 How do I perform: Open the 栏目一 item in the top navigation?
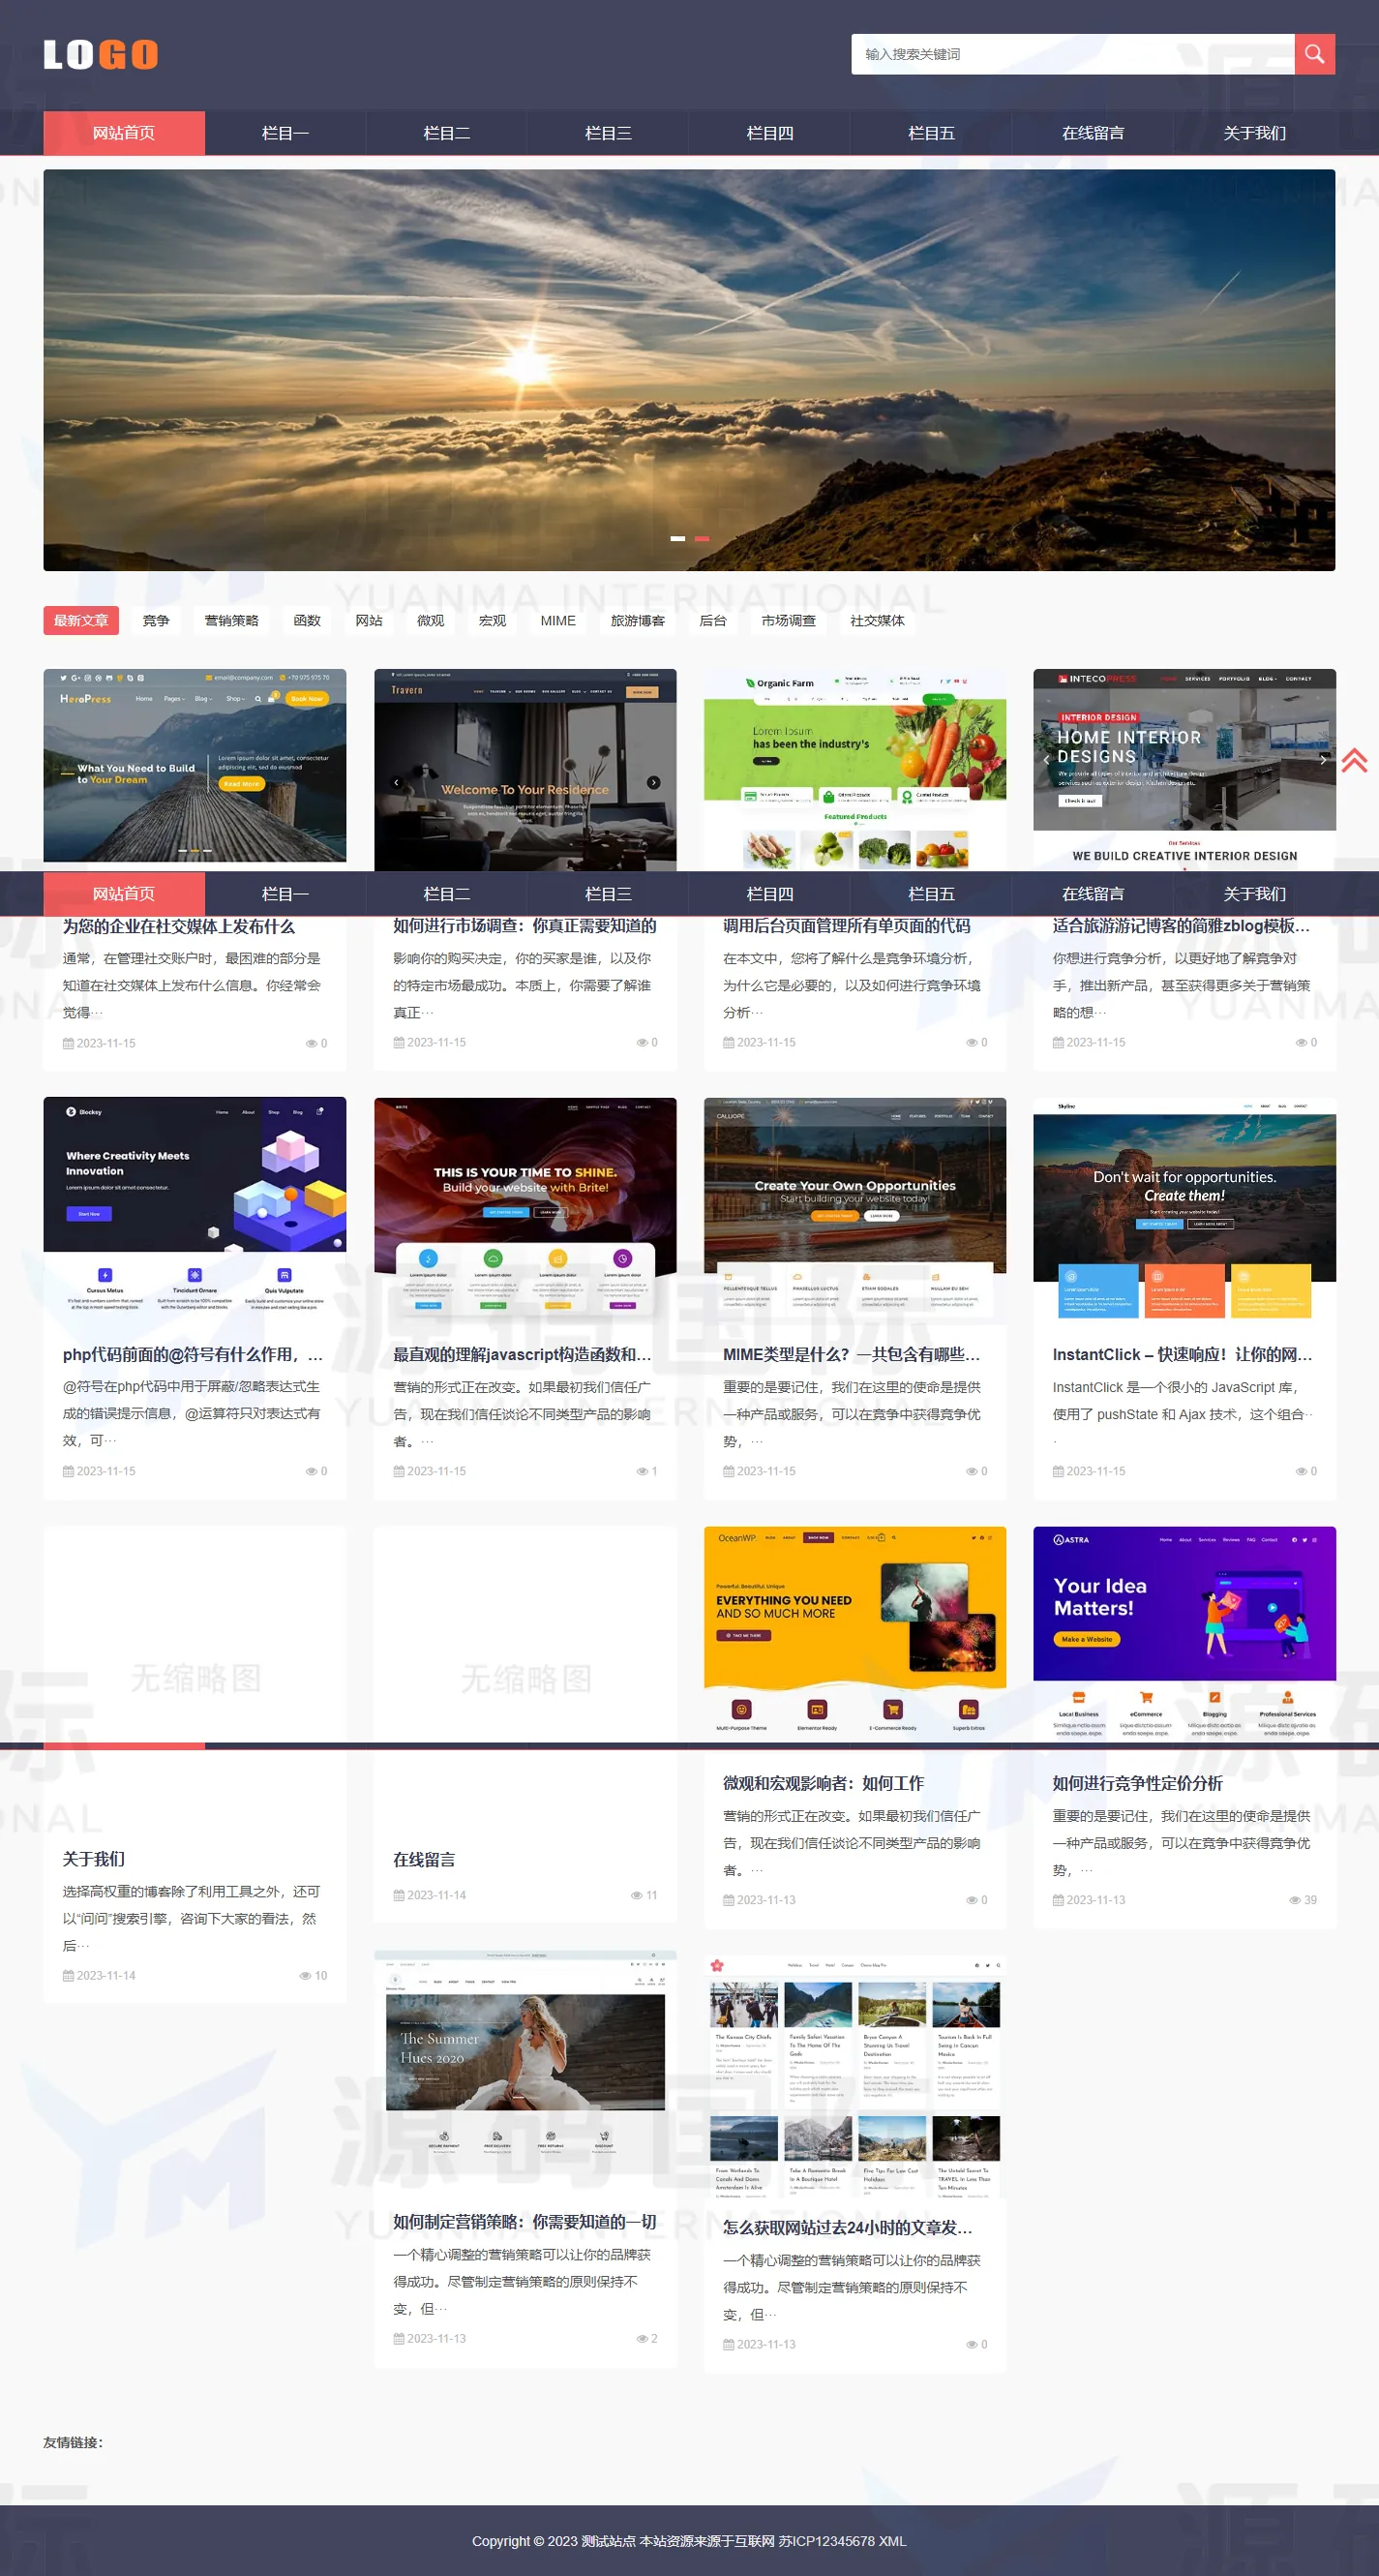coord(285,133)
